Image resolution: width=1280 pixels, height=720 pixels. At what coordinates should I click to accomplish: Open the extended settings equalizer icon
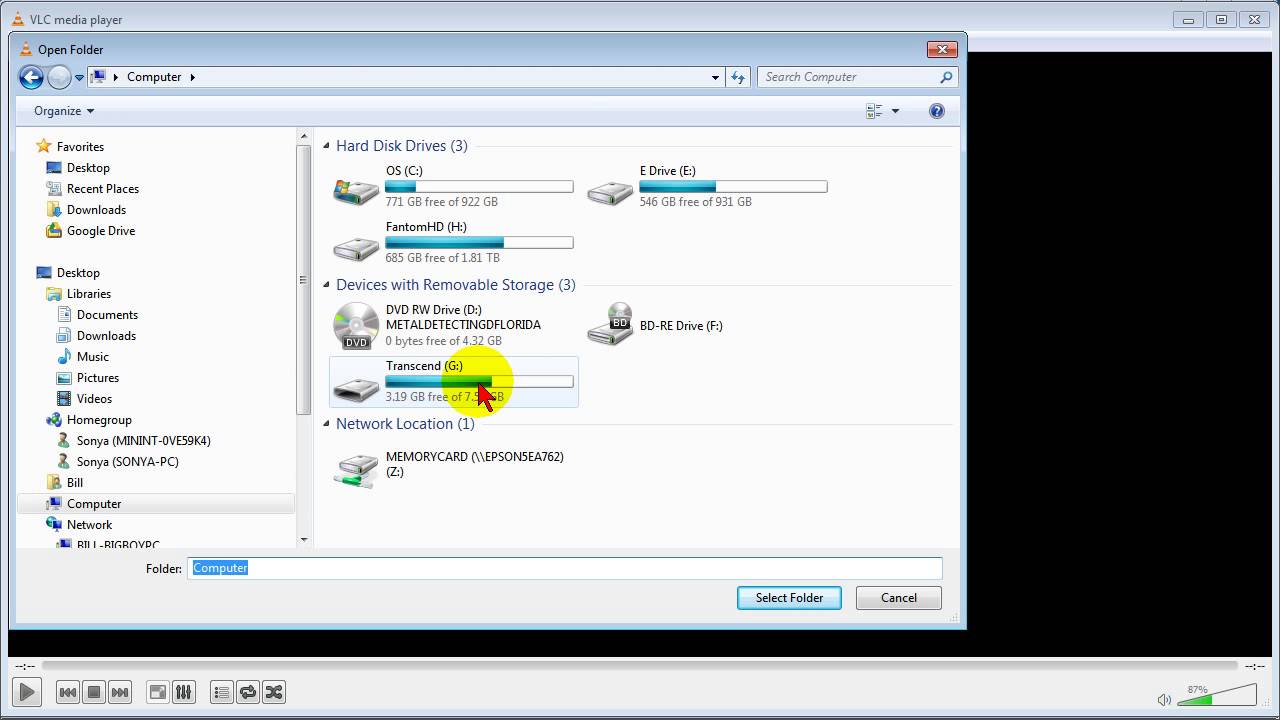point(184,691)
